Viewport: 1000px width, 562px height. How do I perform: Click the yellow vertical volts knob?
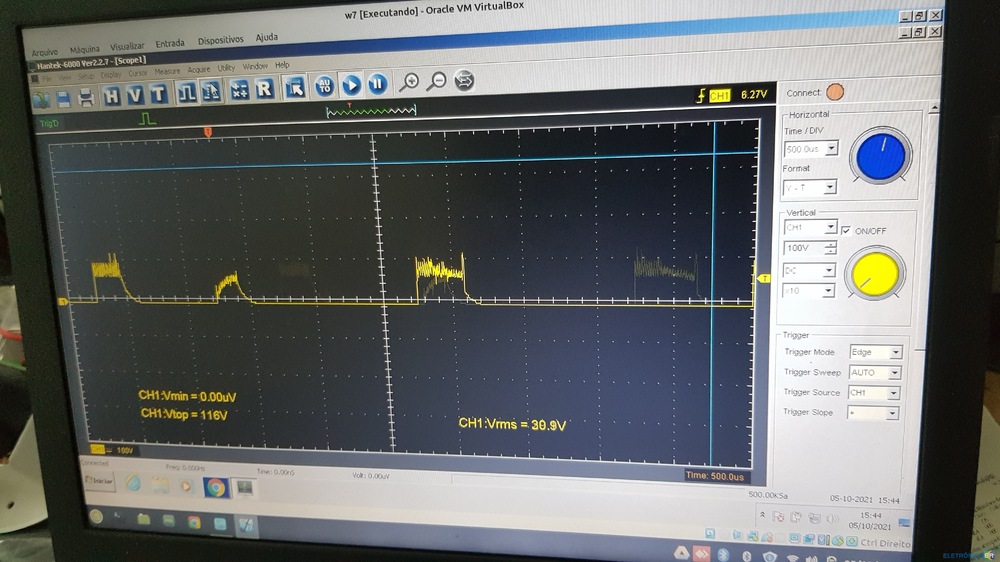tap(874, 273)
